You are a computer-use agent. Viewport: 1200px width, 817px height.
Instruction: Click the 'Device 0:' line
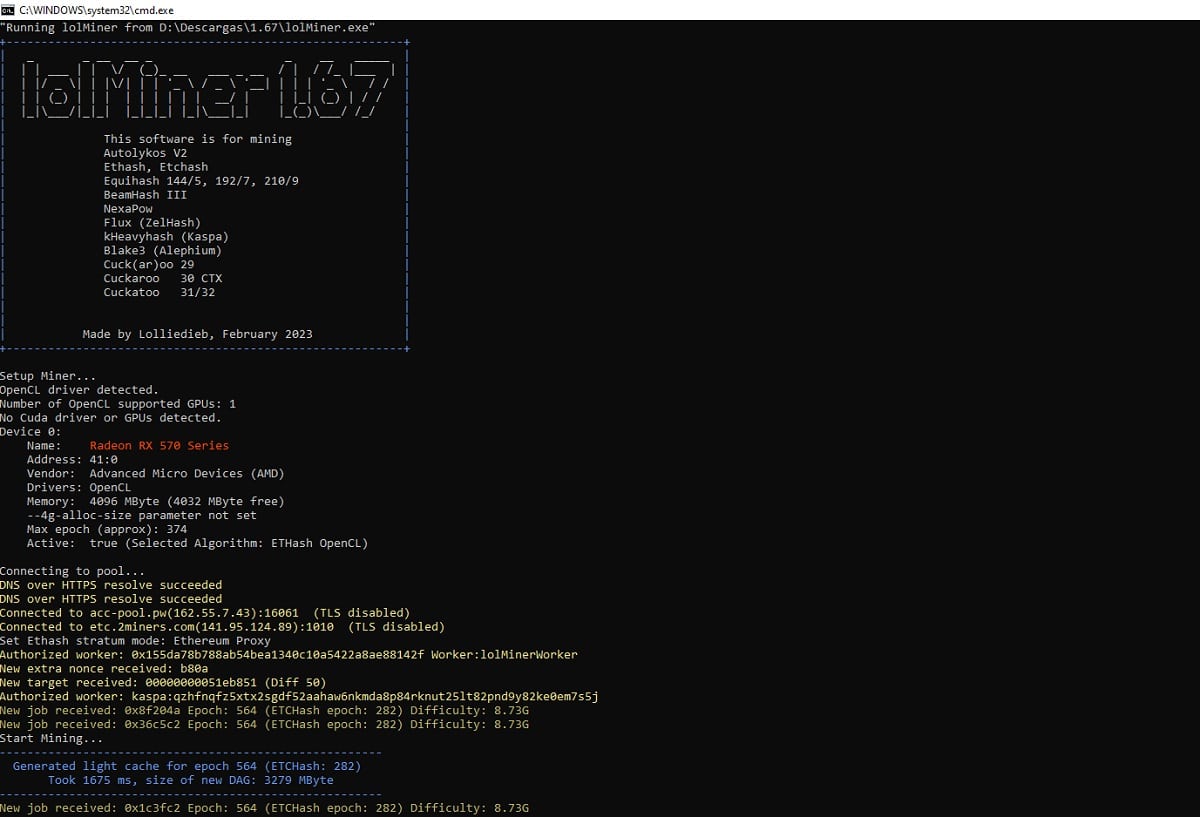pos(31,432)
